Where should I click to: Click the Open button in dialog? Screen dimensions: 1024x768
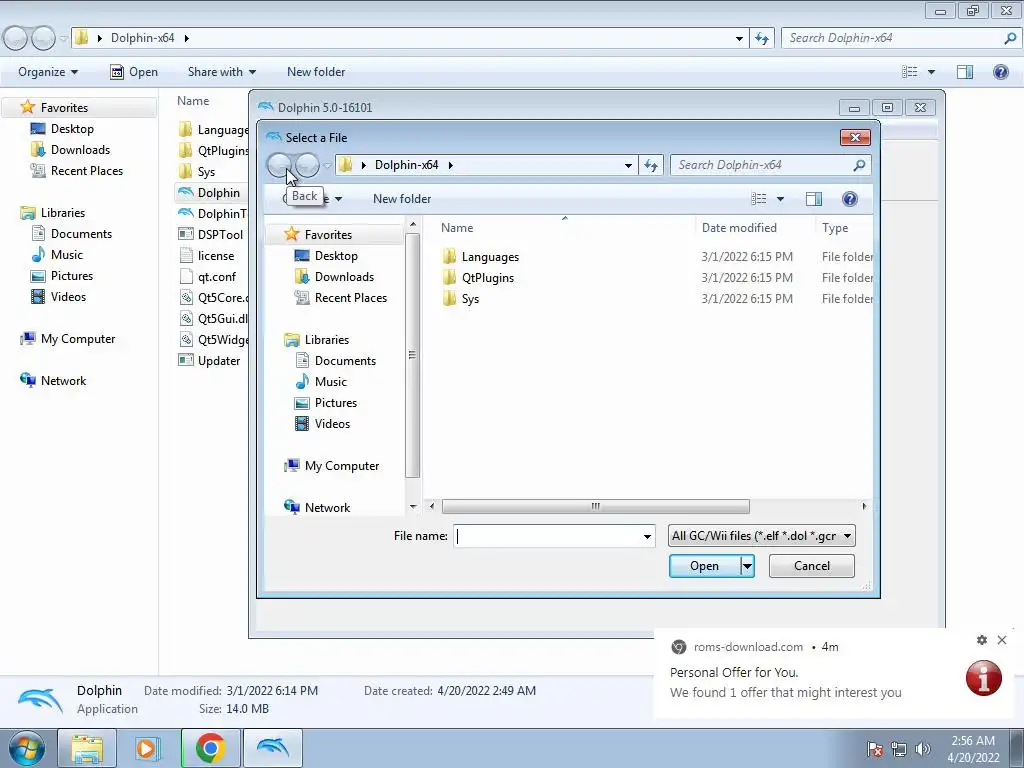point(705,566)
